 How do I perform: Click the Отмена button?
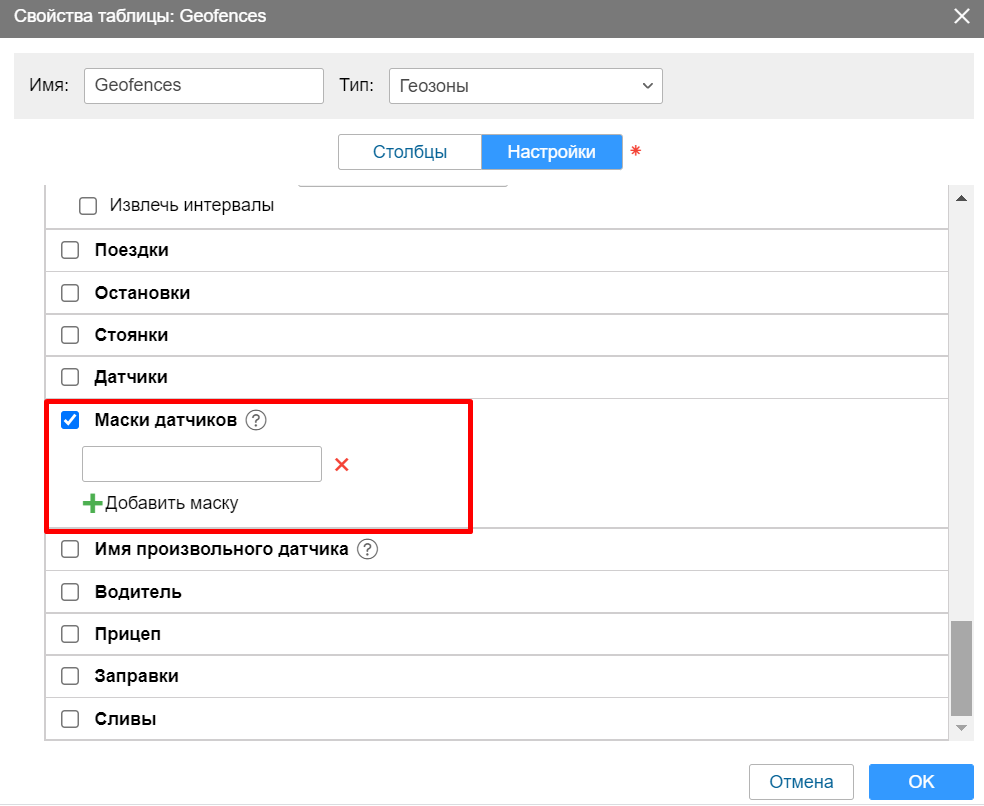pos(801,782)
